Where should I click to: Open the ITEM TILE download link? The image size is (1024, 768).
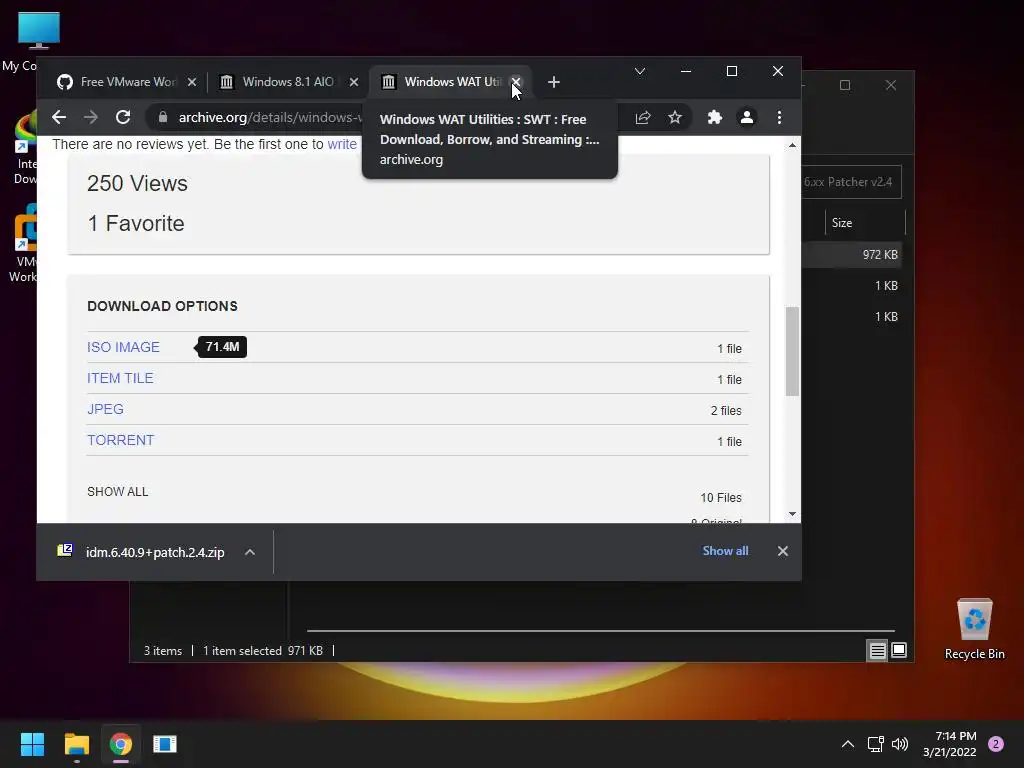[x=120, y=378]
